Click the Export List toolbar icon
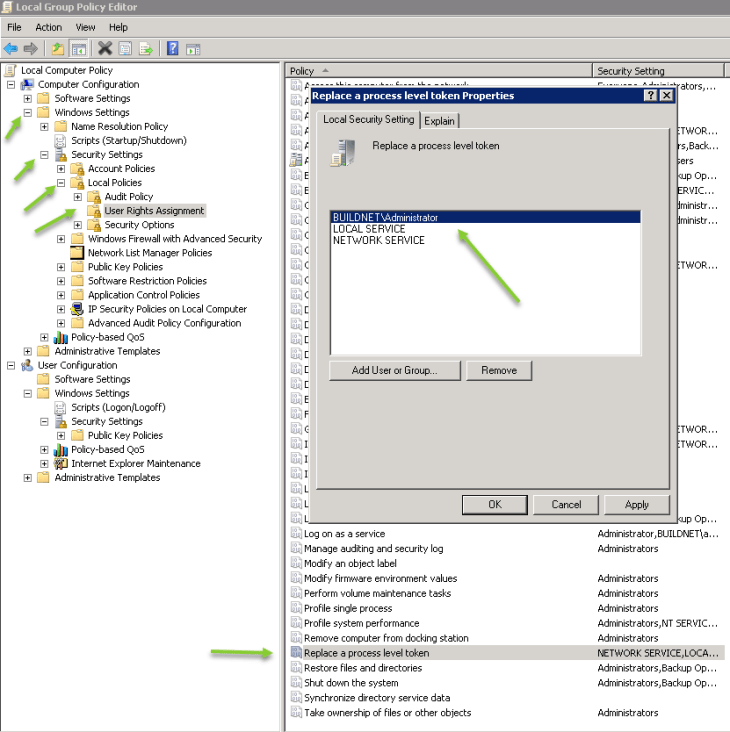730x732 pixels. (146, 48)
